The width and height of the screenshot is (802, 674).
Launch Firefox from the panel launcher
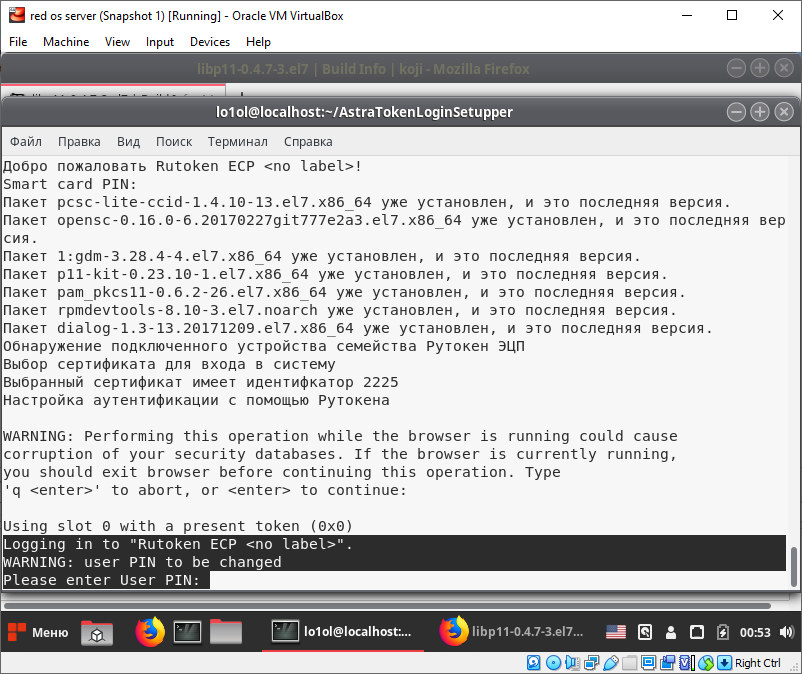click(x=150, y=632)
